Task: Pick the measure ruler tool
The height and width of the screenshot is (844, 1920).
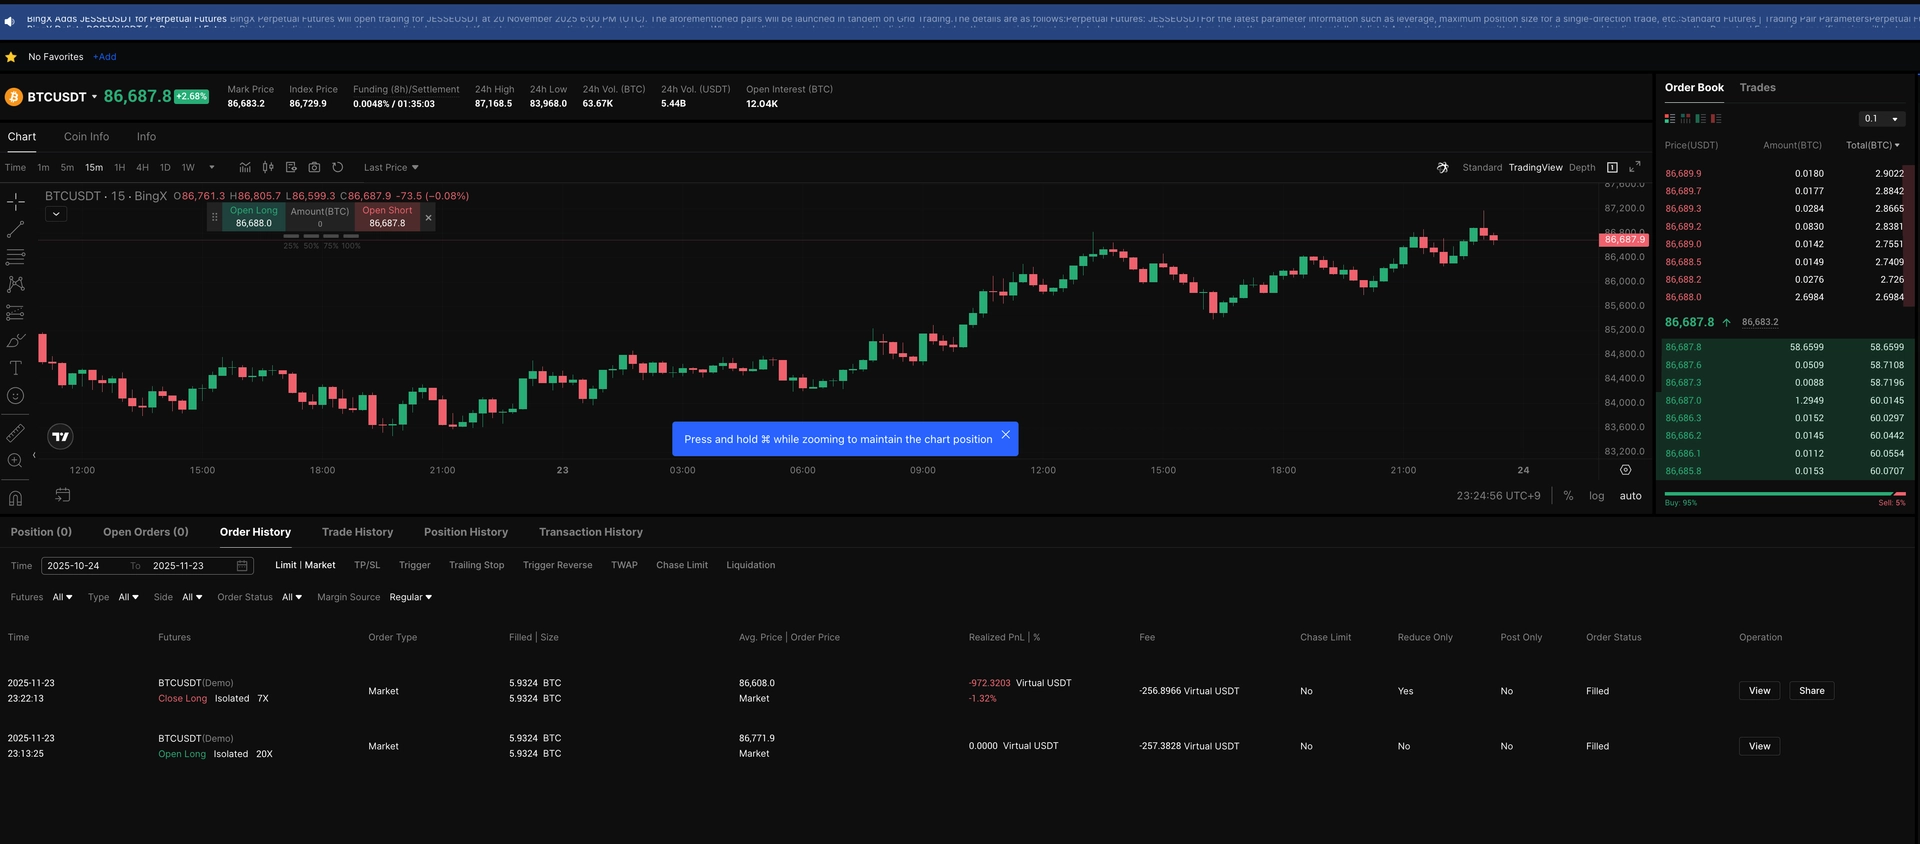Action: [x=15, y=433]
